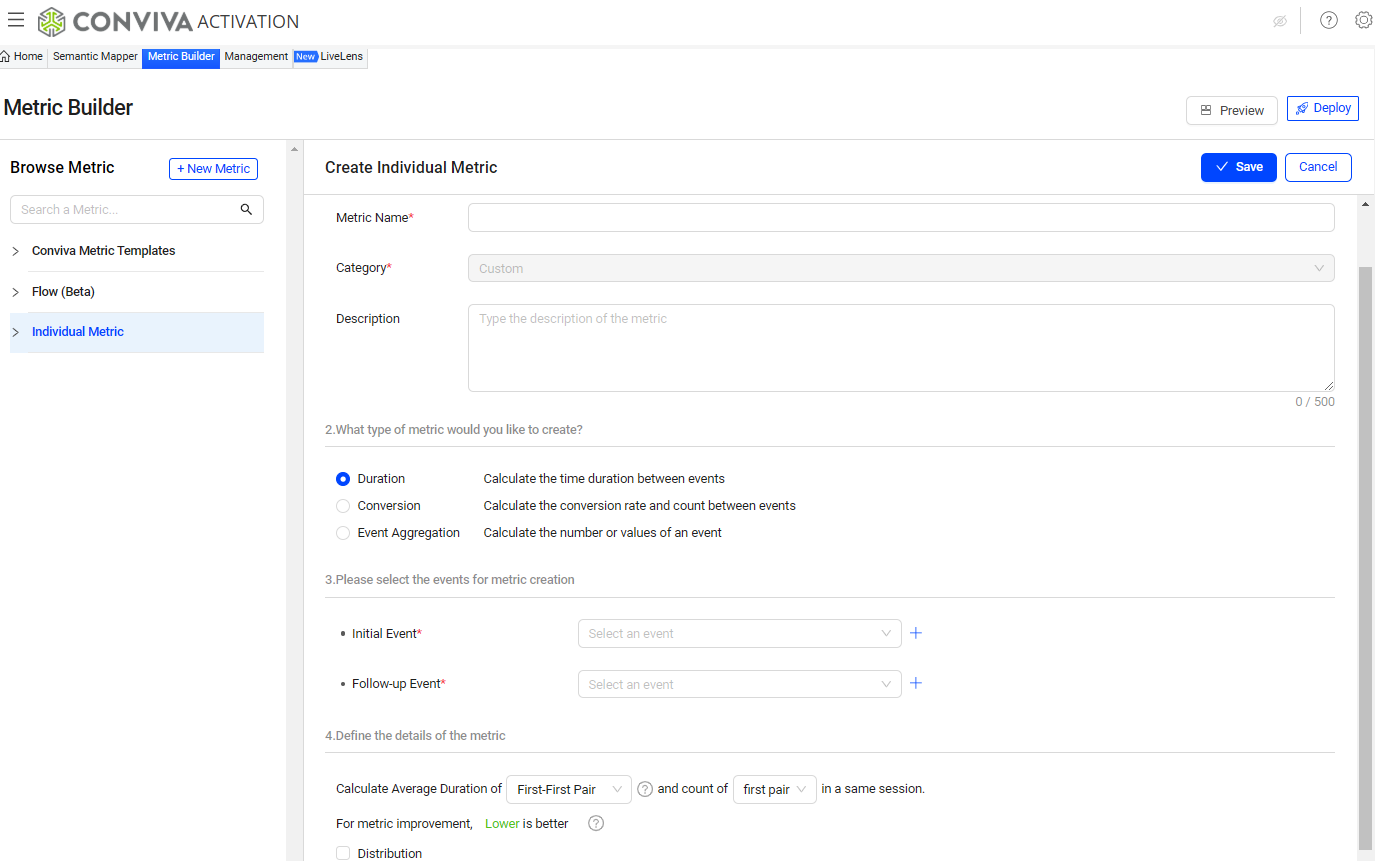
Task: Open the First-First Pair dropdown
Action: tap(568, 789)
